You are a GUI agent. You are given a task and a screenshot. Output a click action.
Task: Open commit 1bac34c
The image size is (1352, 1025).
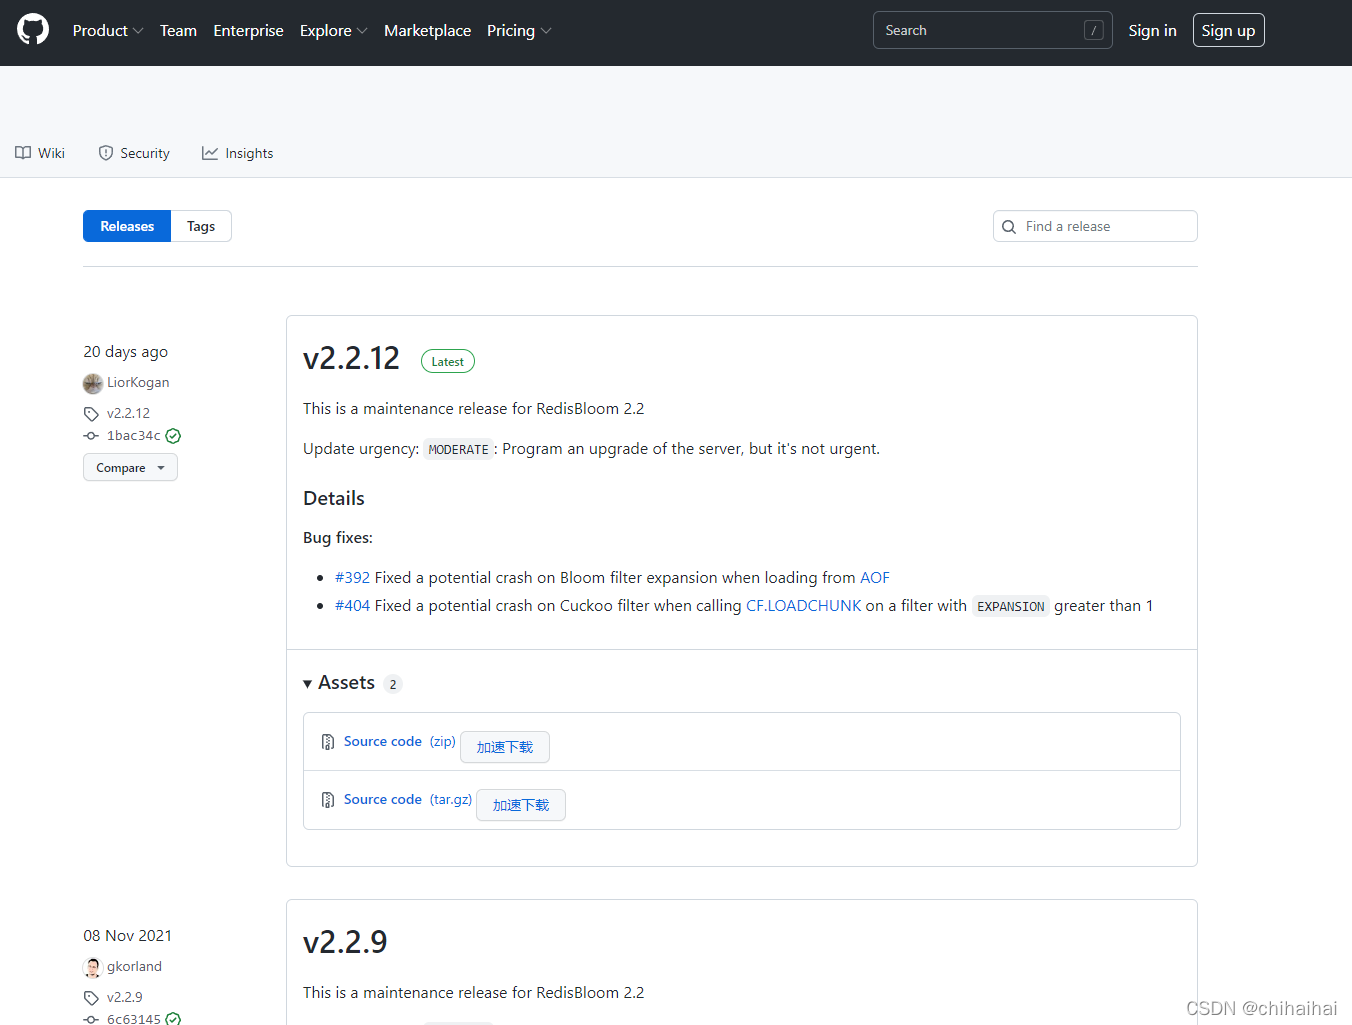coord(133,436)
